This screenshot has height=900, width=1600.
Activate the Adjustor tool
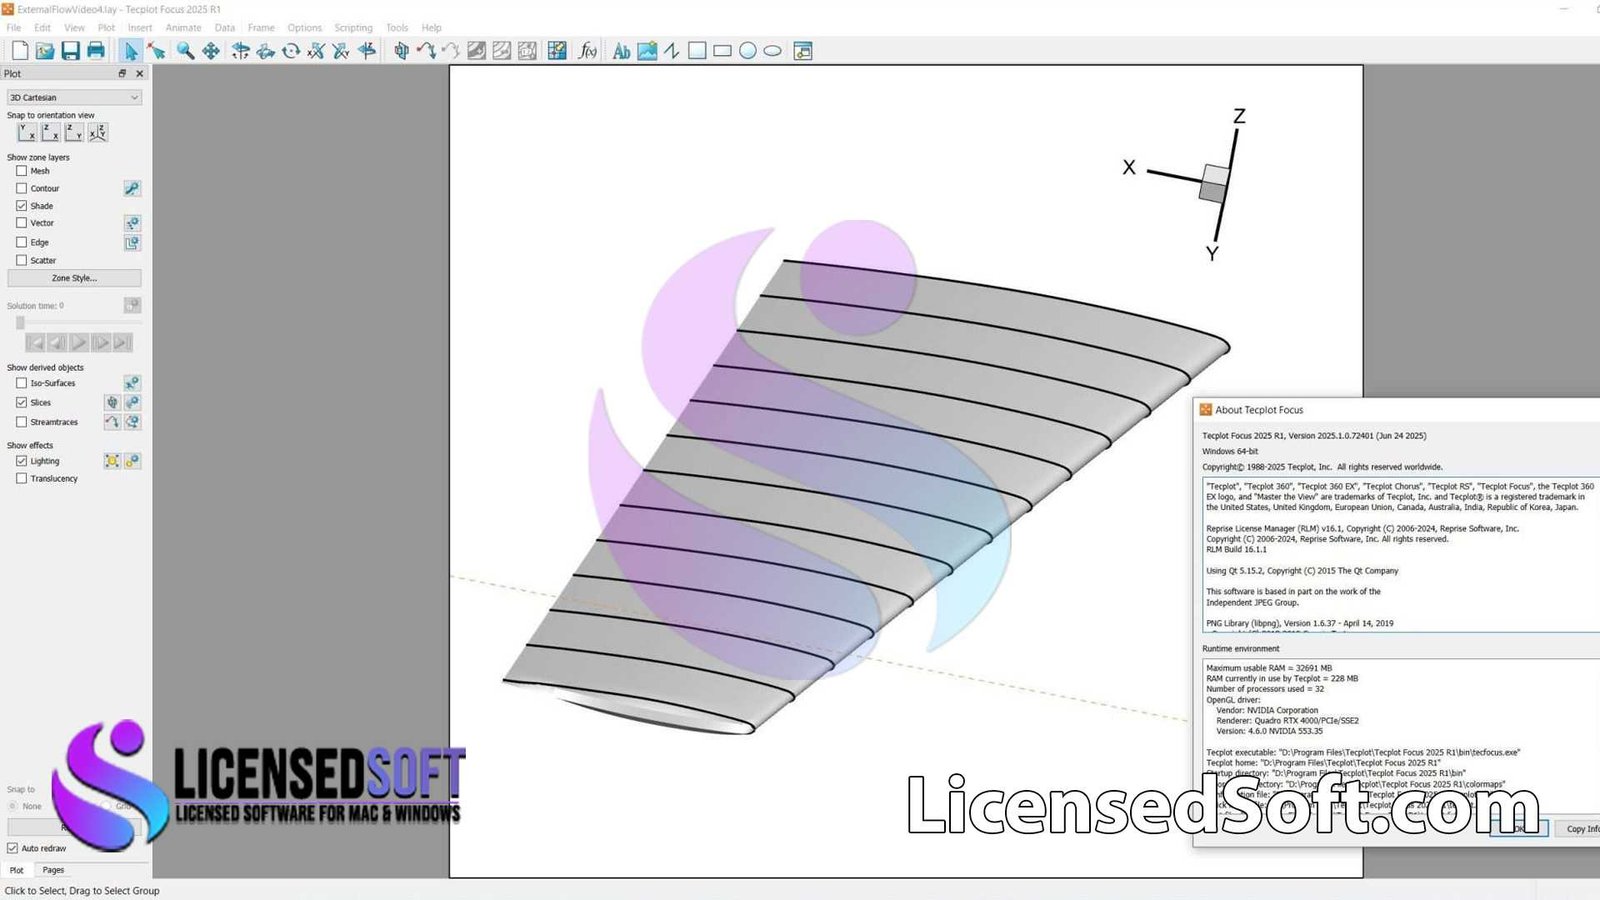tap(156, 50)
